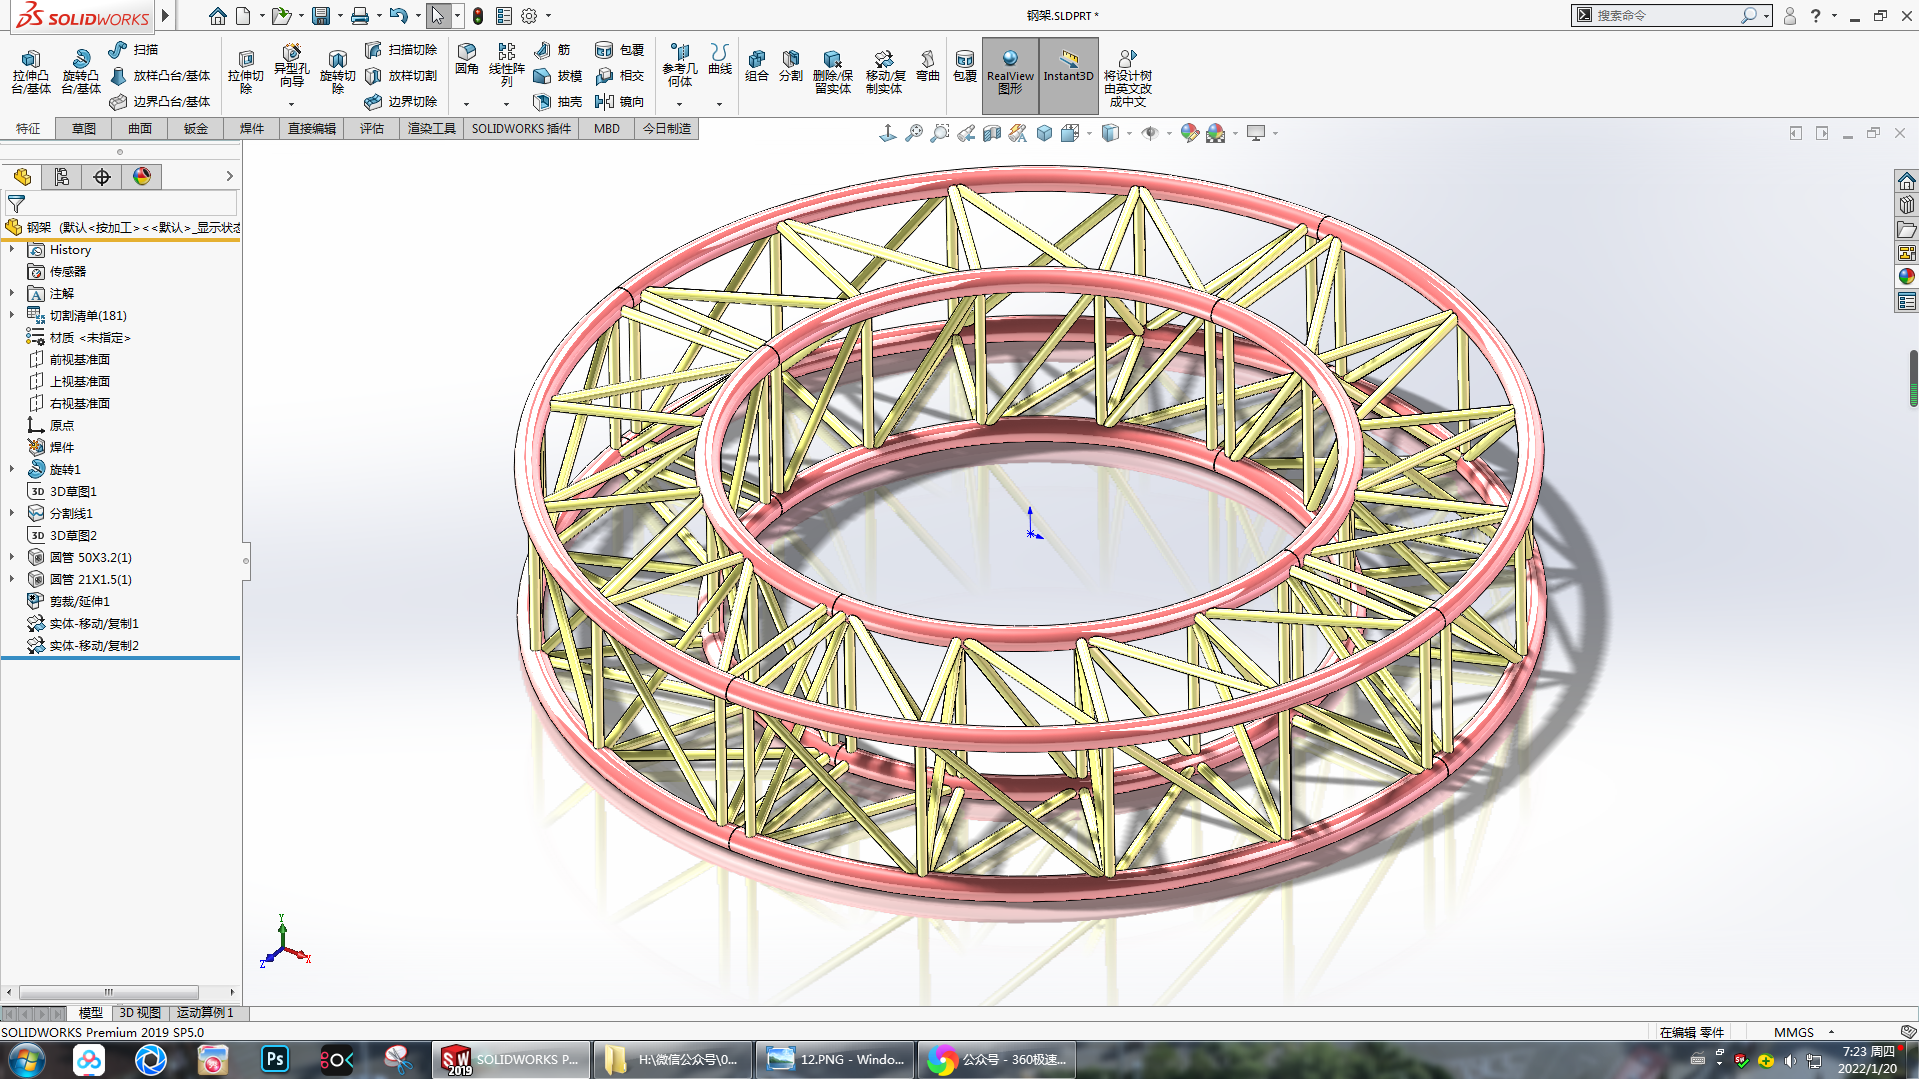Viewport: 1919px width, 1079px height.
Task: Open the display style dropdown arrow
Action: 1129,133
